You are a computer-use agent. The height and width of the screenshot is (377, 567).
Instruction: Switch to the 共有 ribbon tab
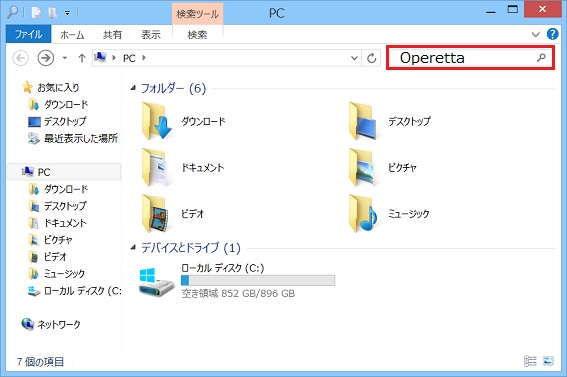click(x=112, y=35)
